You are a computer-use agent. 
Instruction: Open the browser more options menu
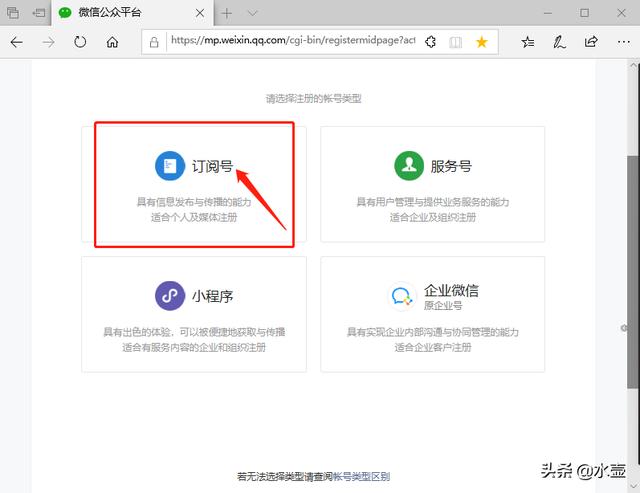coord(623,42)
